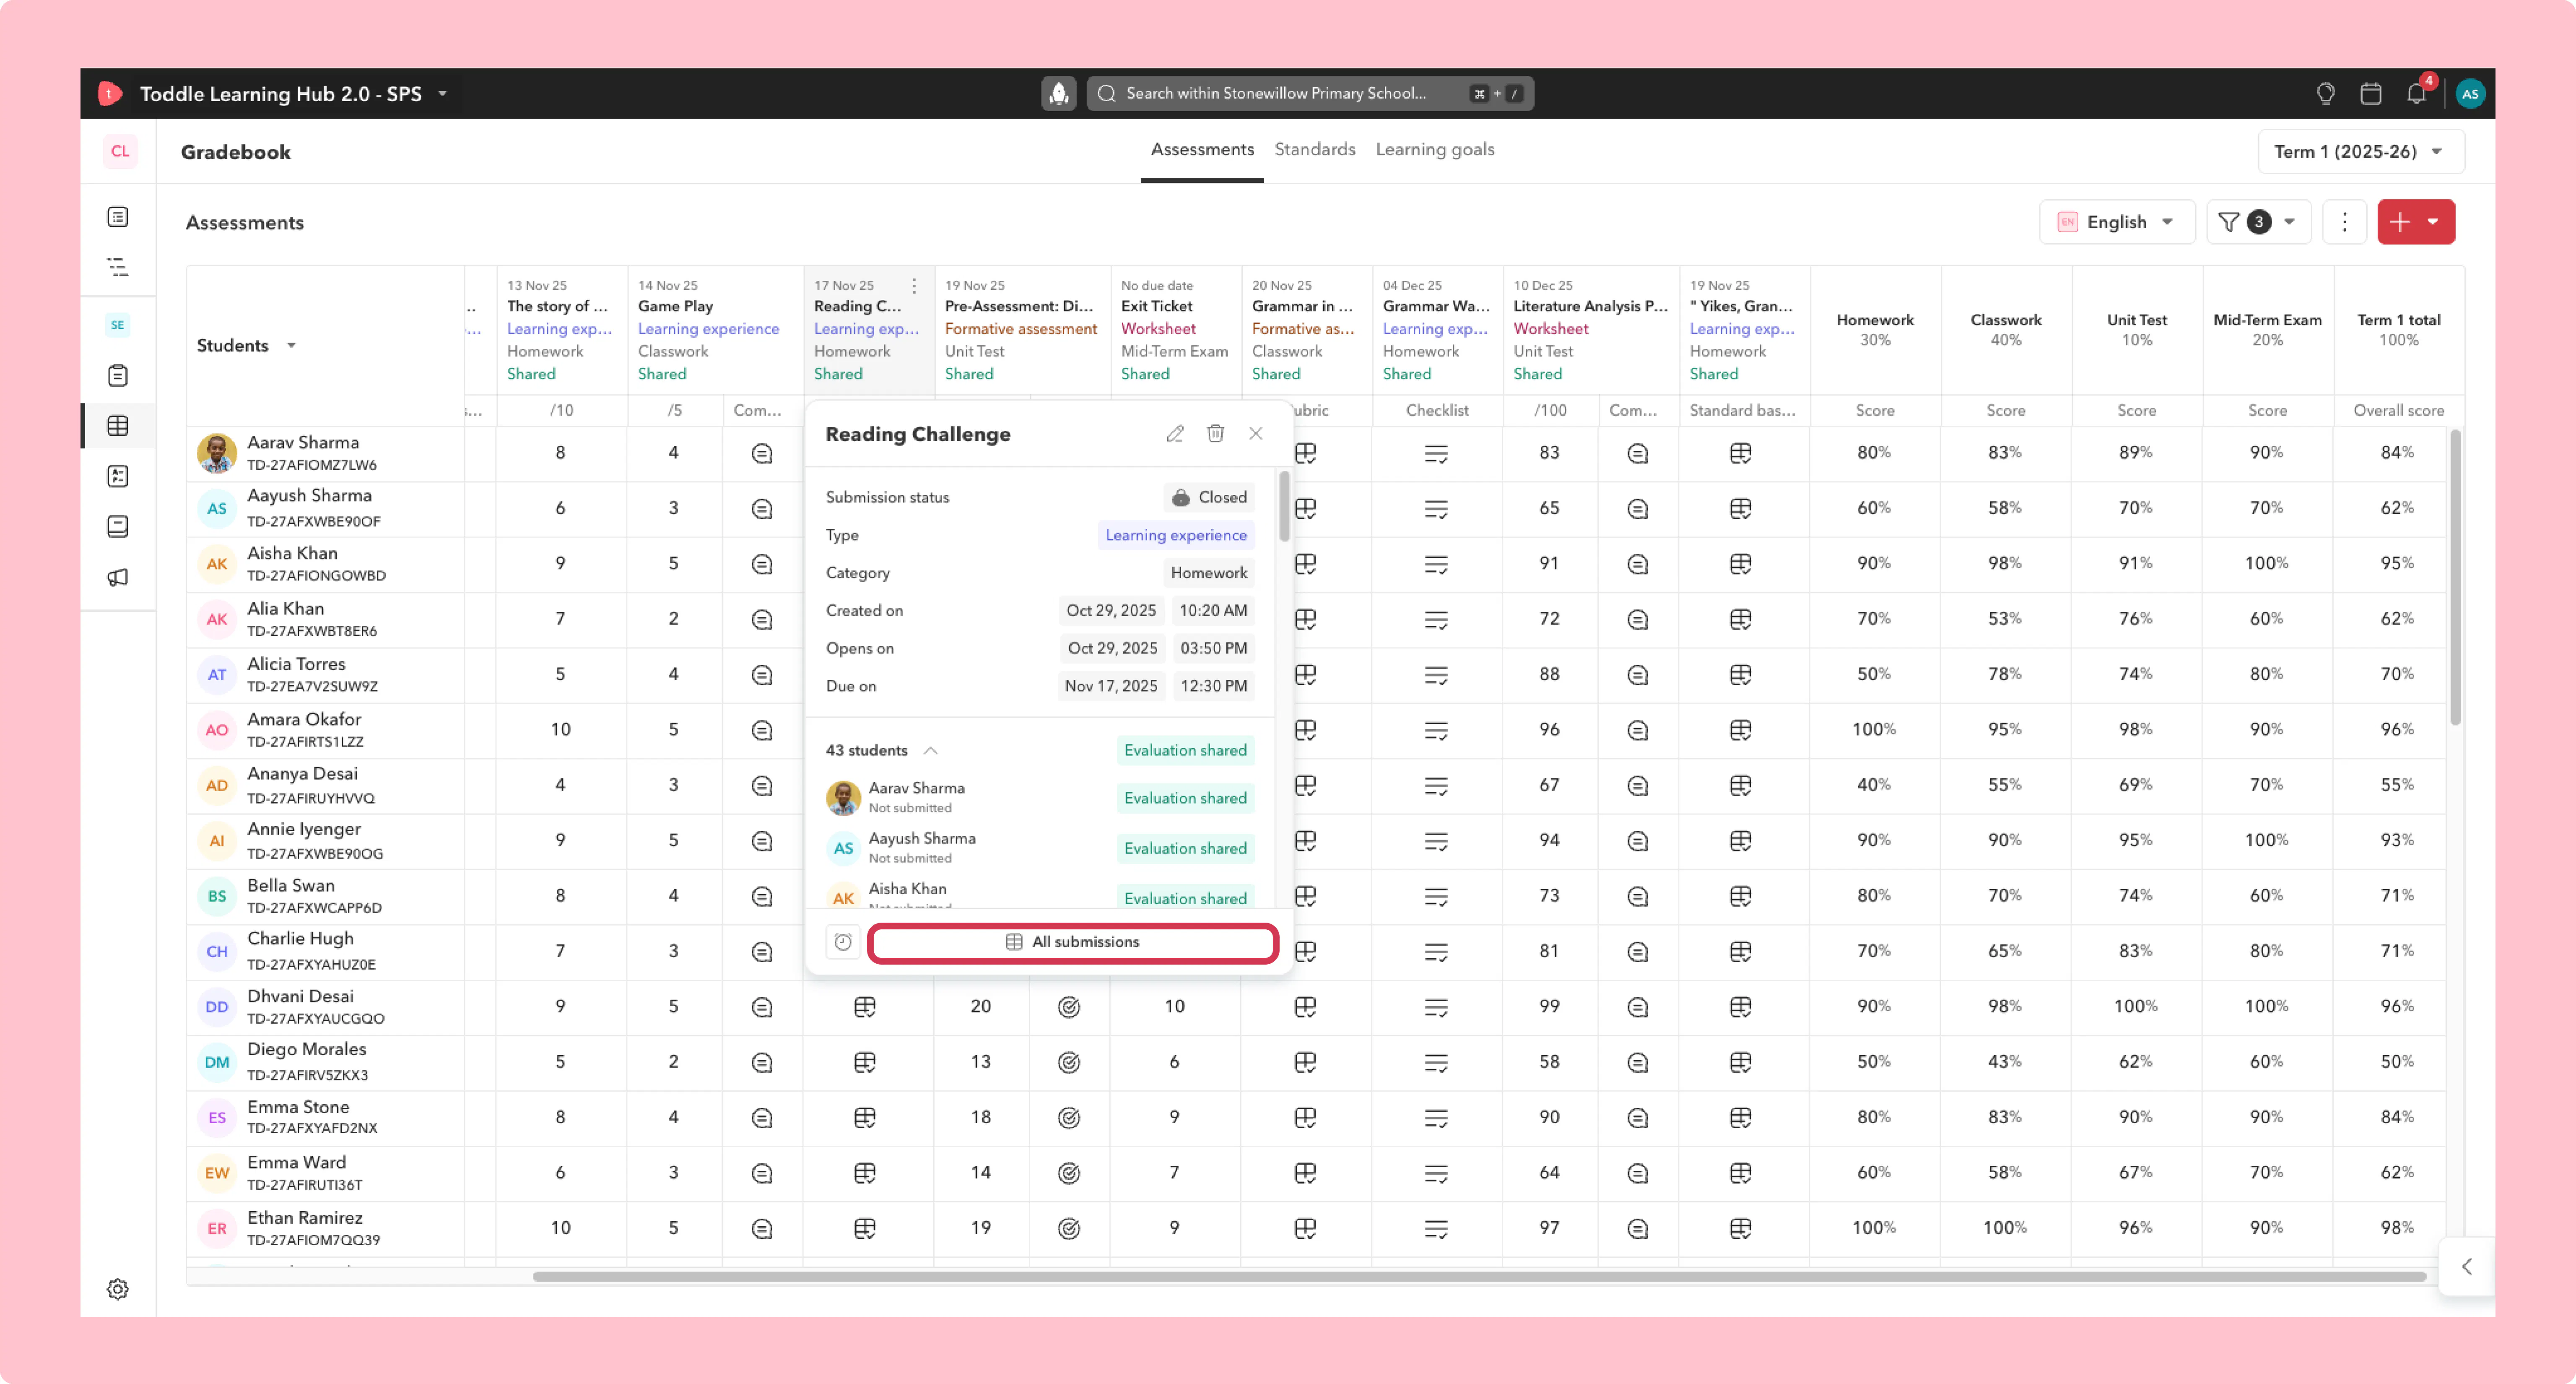Open the AS user profile avatar

click(2470, 93)
